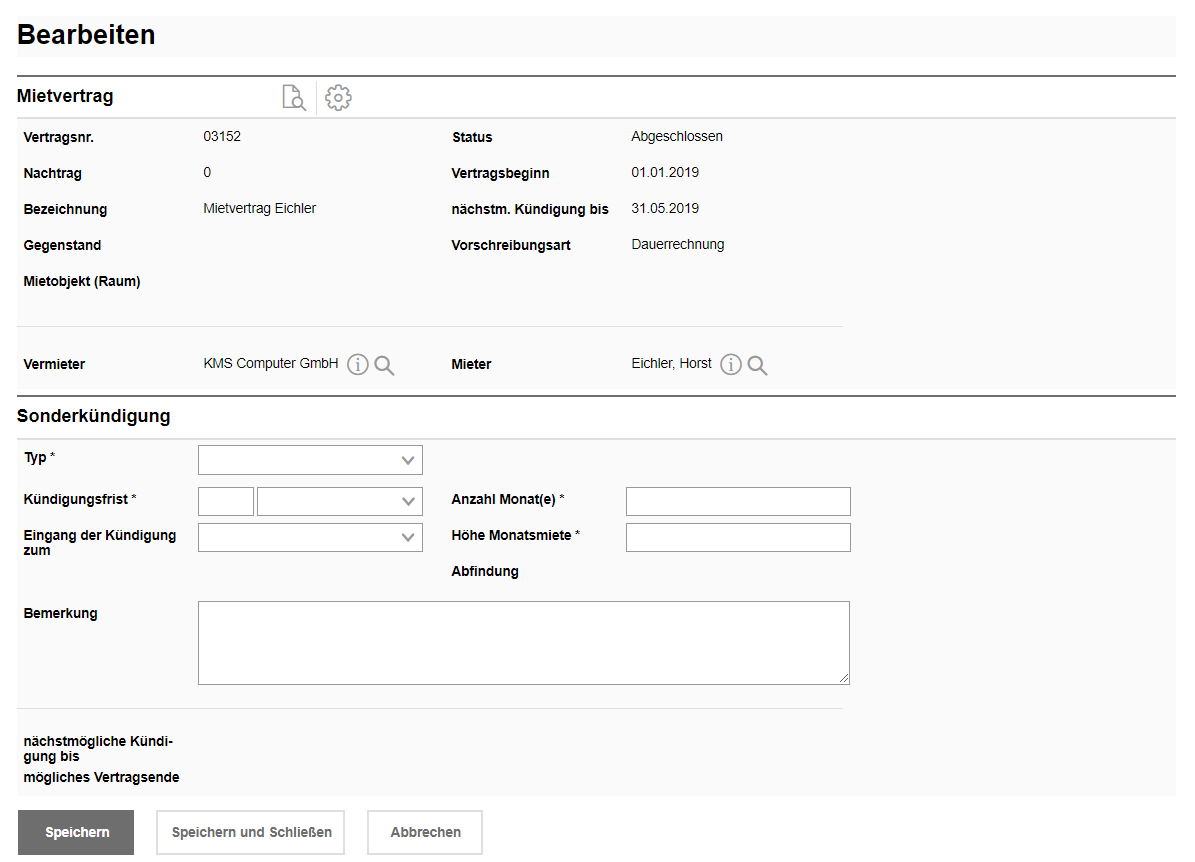Image resolution: width=1195 pixels, height=862 pixels.
Task: Open the Kündigungsfrist unit dropdown
Action: coord(339,502)
